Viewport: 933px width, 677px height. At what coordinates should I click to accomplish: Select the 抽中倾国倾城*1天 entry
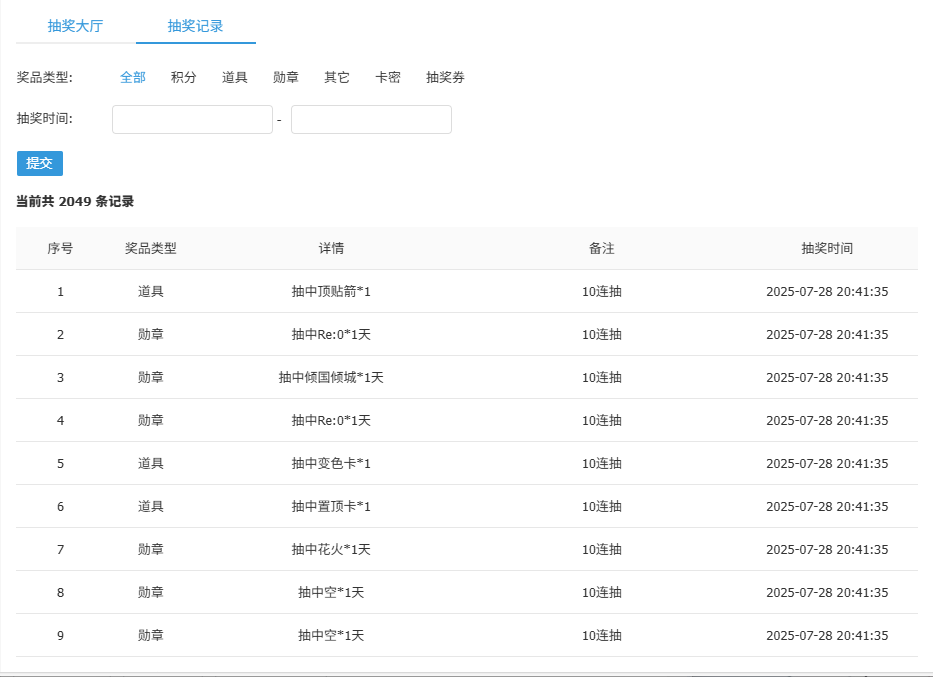coord(332,377)
